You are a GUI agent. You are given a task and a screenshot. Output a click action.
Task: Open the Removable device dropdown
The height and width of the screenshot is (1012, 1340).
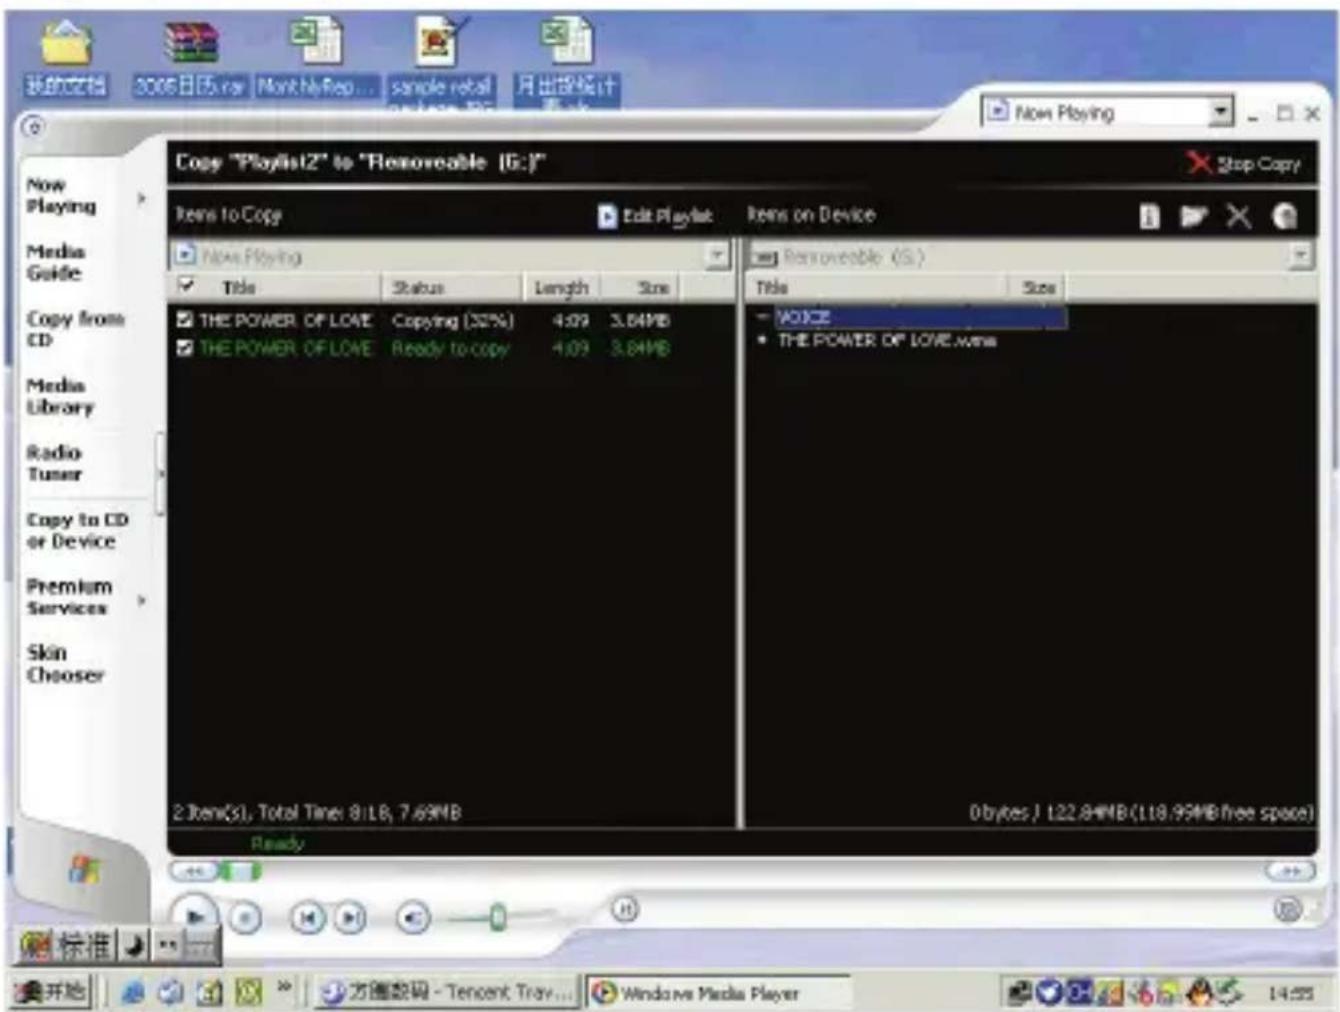[1299, 257]
